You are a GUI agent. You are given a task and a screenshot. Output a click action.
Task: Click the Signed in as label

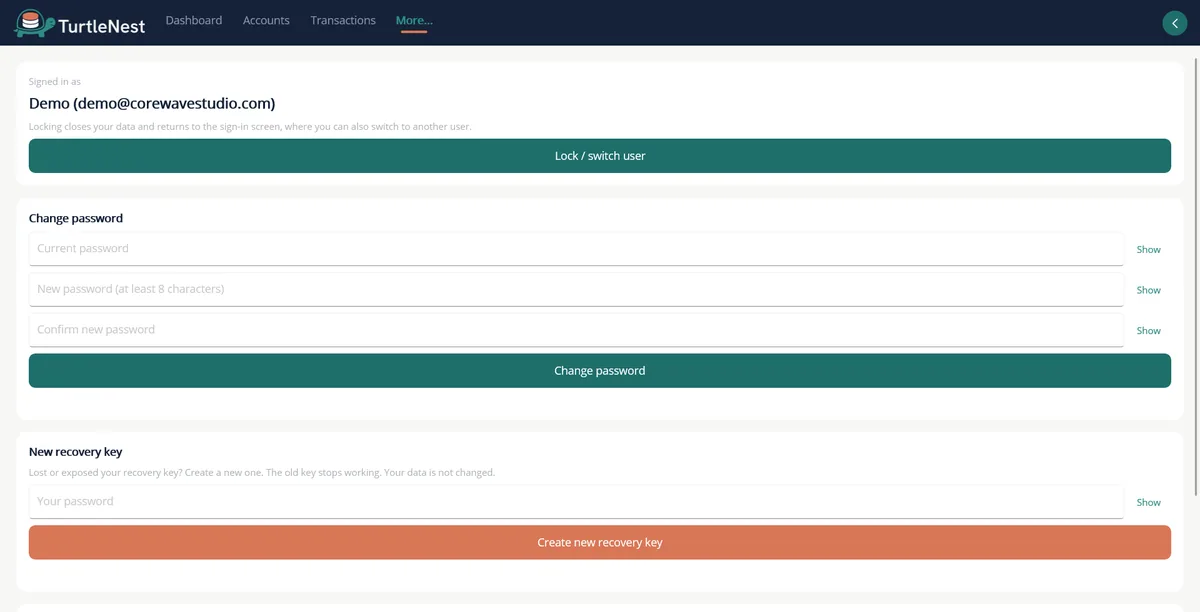[x=55, y=82]
